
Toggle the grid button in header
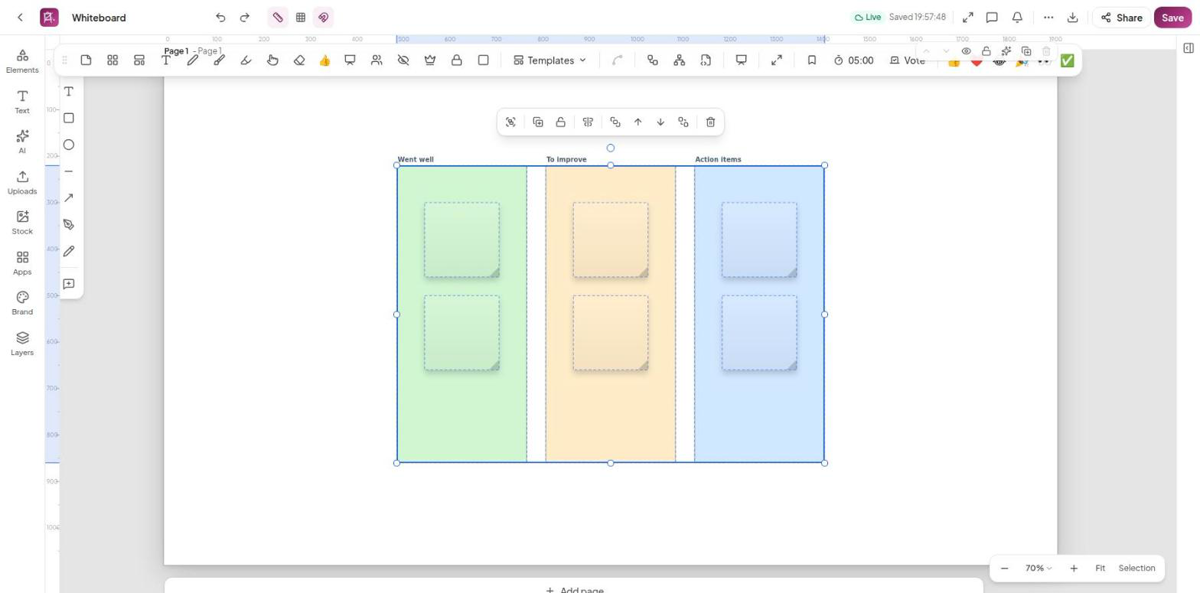[x=300, y=17]
